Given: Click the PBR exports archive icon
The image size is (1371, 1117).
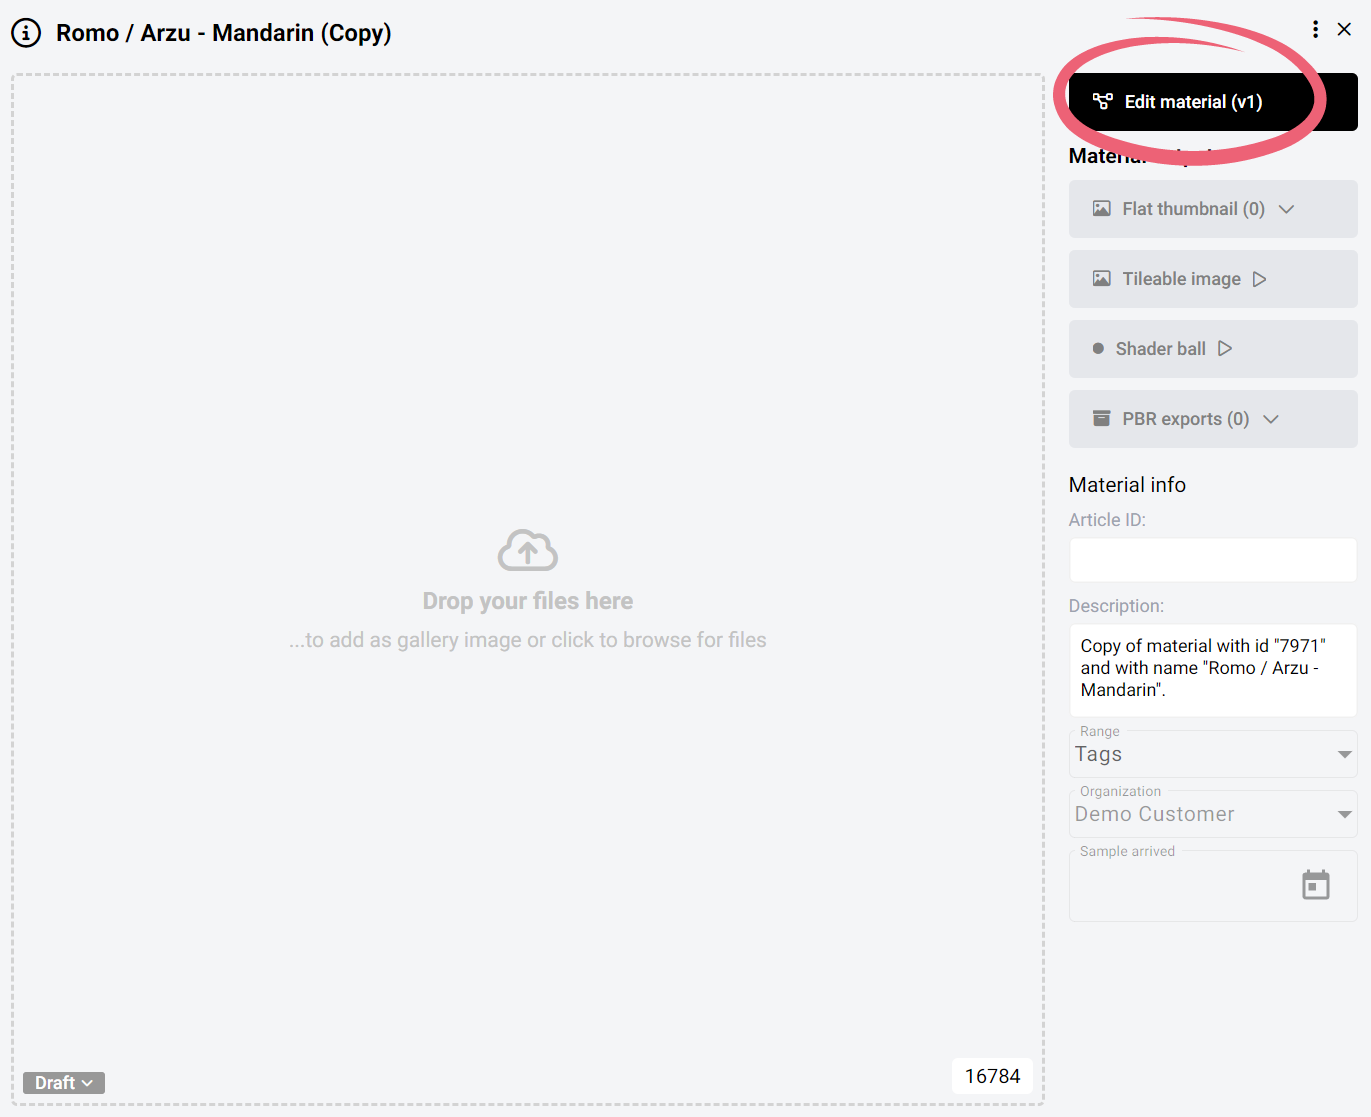Looking at the screenshot, I should click(x=1101, y=419).
